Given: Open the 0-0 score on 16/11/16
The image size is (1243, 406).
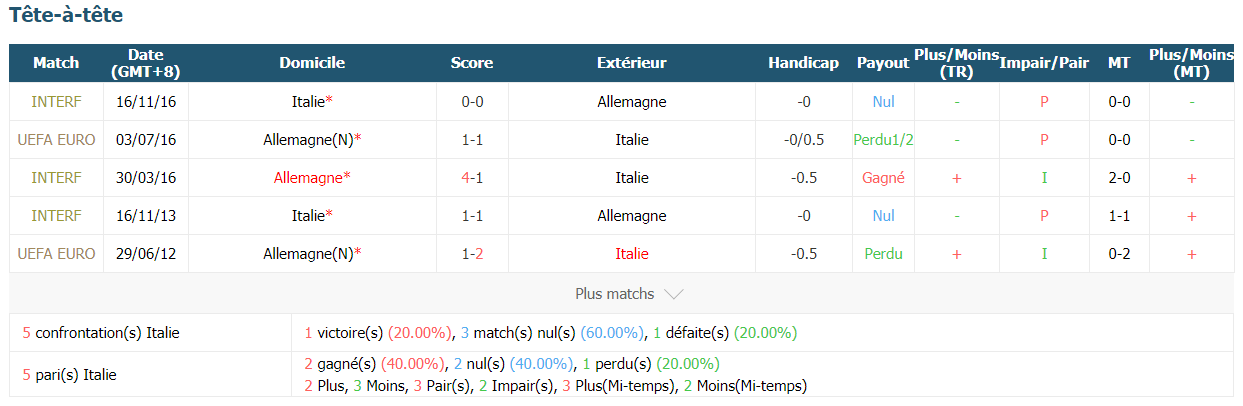Looking at the screenshot, I should point(472,102).
